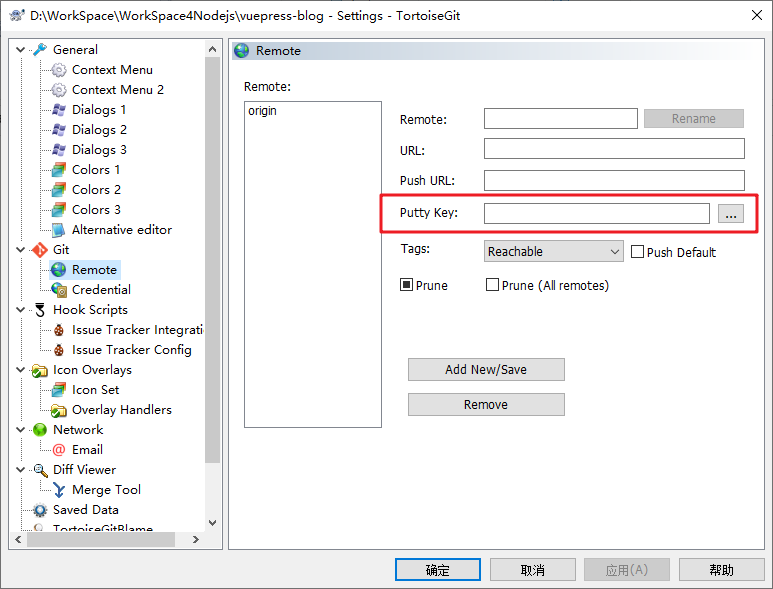Focus the Putty Key input field
This screenshot has height=589, width=773.
point(597,213)
